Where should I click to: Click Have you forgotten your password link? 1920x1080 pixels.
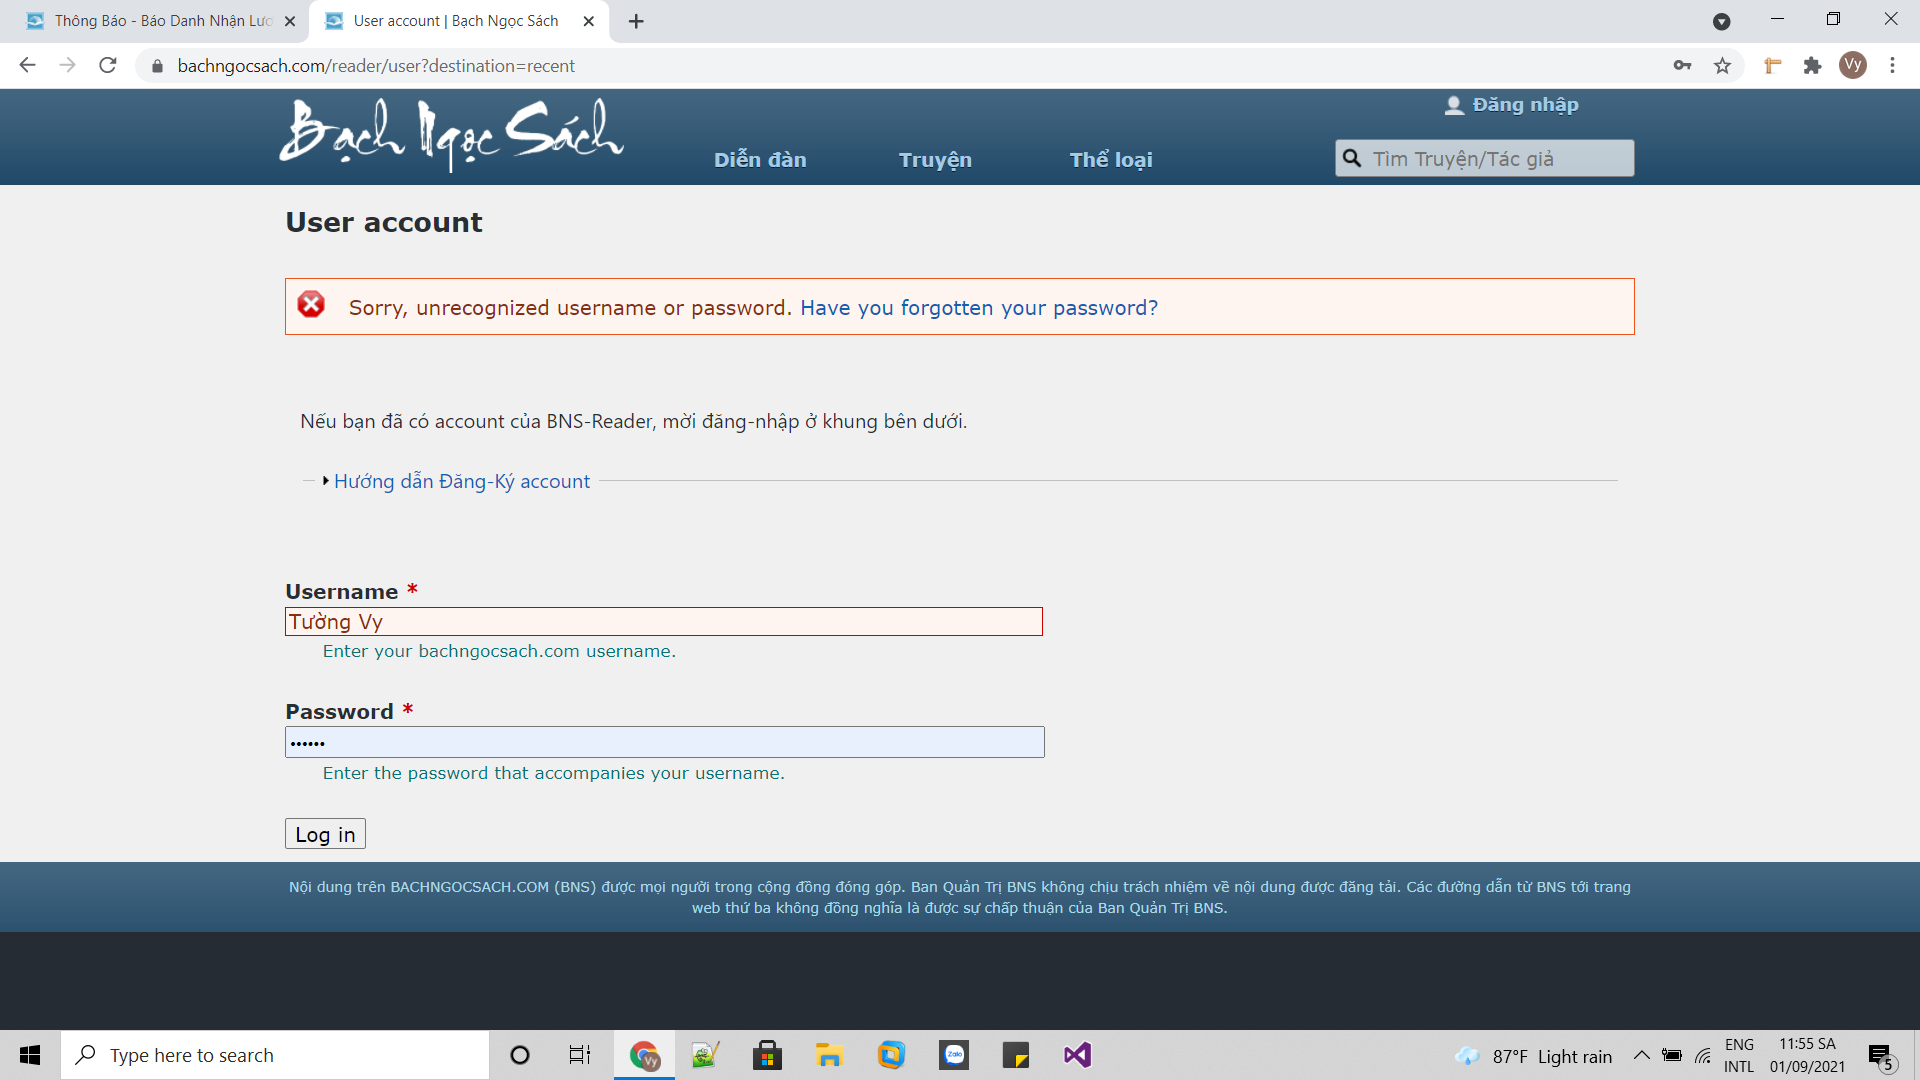pos(978,308)
